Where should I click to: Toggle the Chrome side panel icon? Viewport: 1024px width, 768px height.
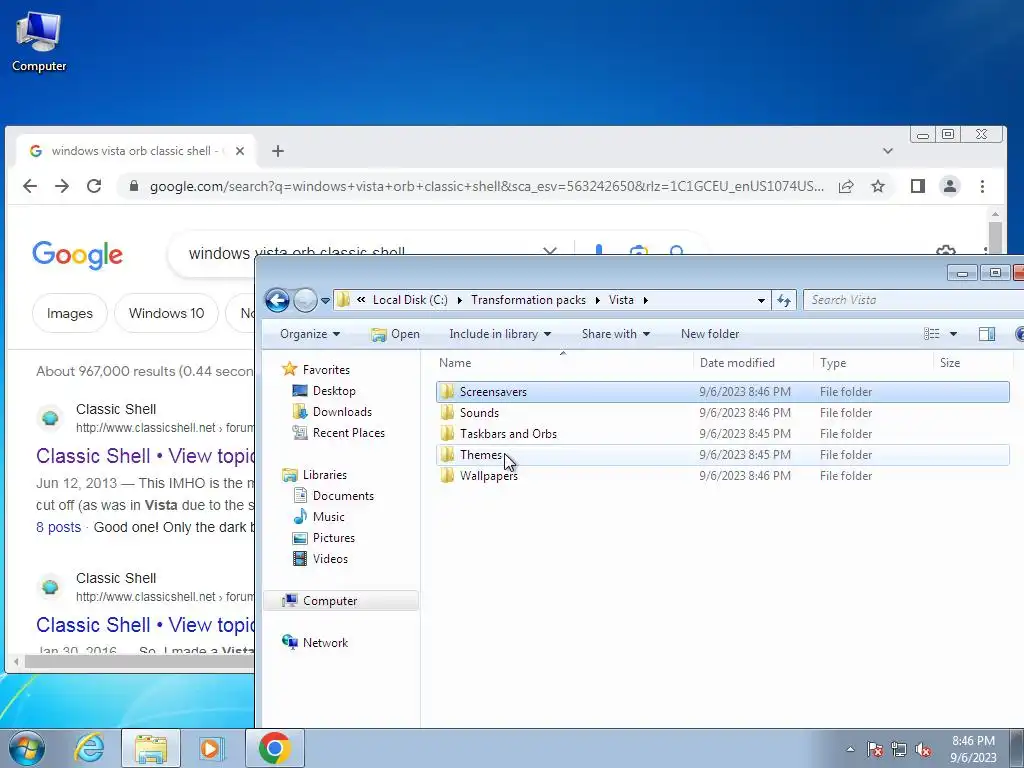(918, 186)
